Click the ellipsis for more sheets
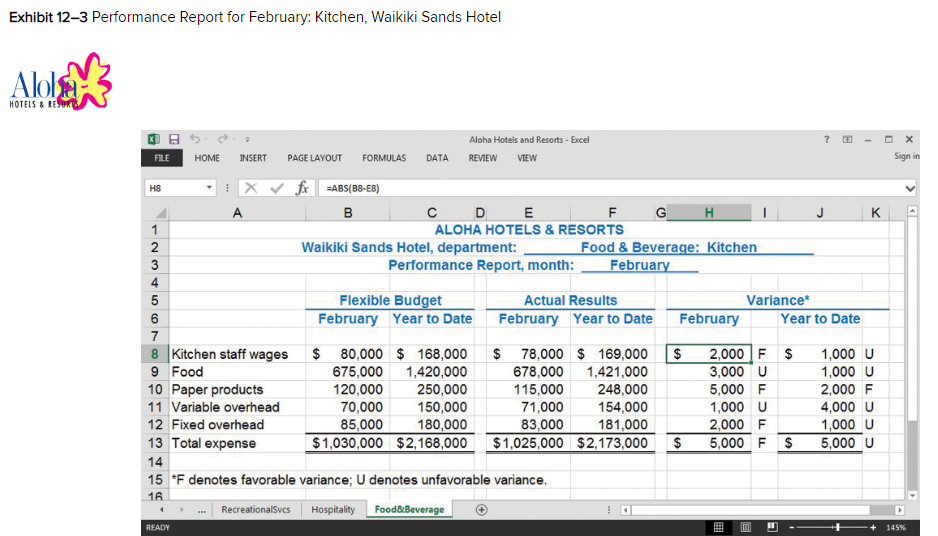The image size is (938, 536). click(x=202, y=510)
